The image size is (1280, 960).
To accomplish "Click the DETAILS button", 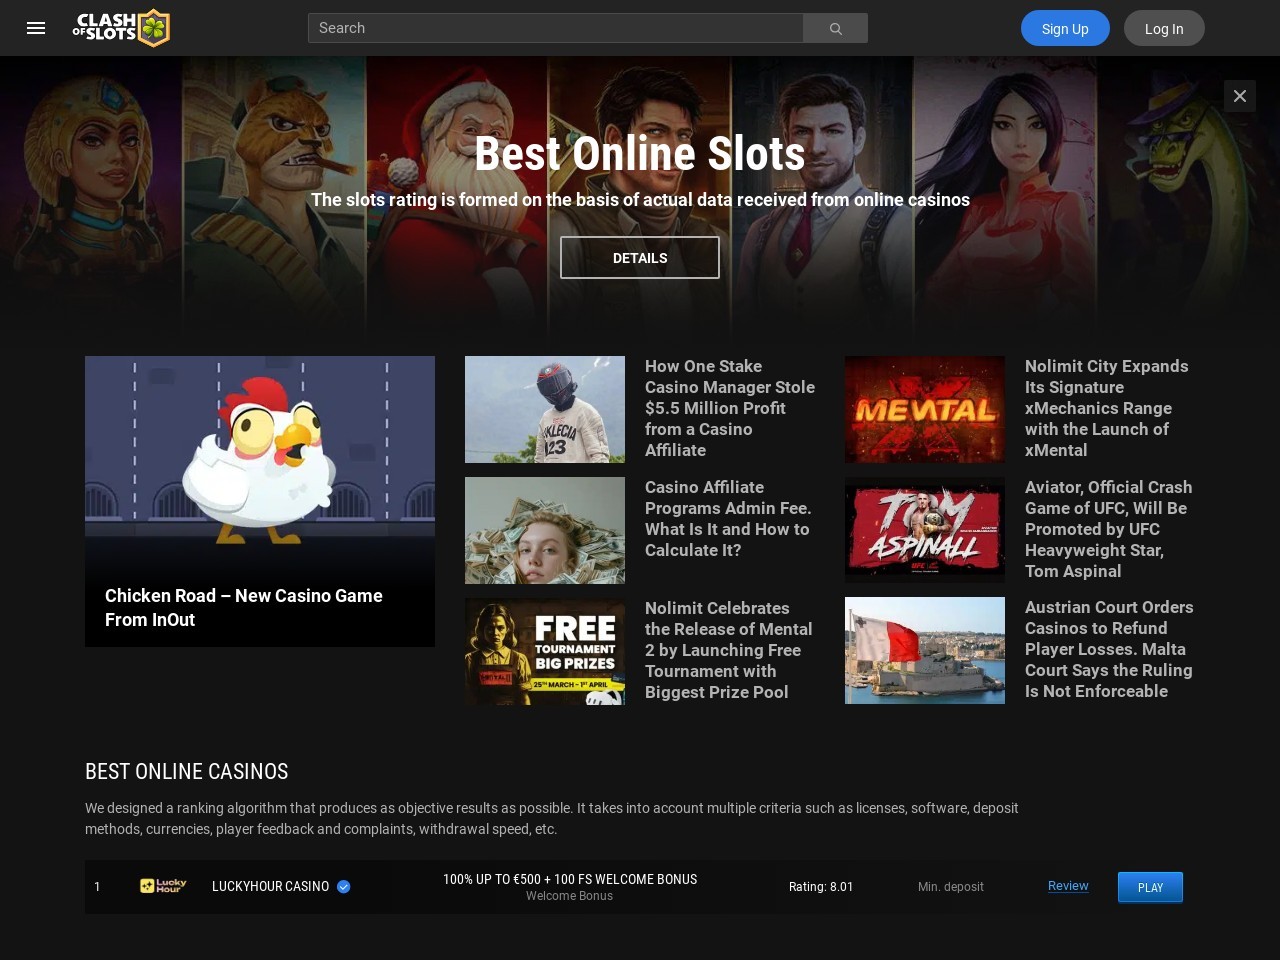I will [640, 258].
